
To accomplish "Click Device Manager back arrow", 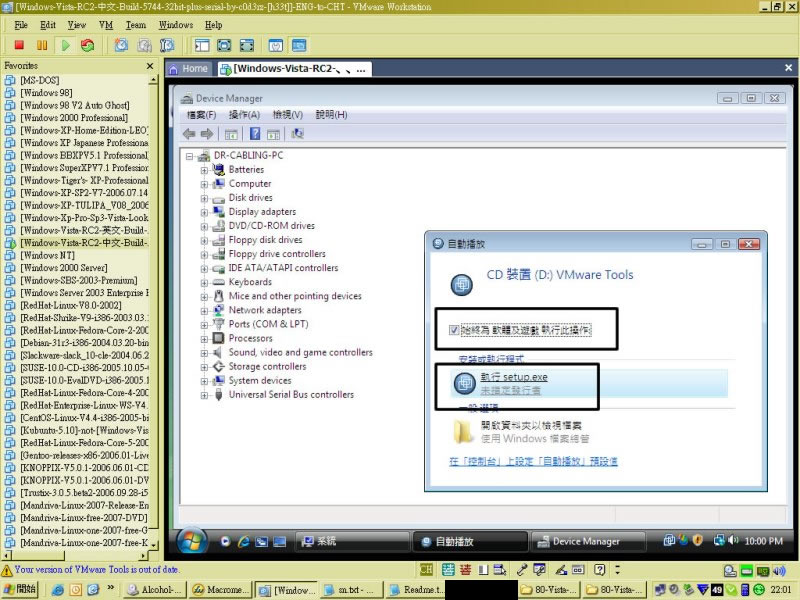I will [189, 134].
